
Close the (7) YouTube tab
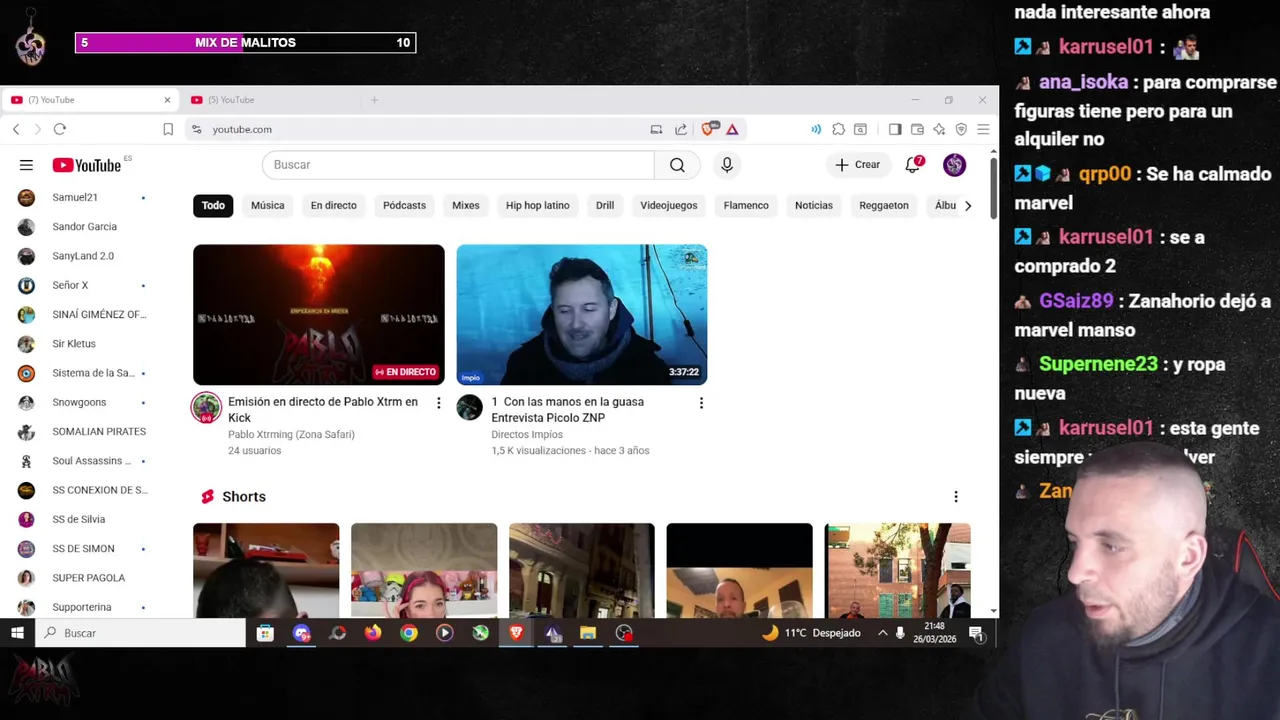coord(167,100)
